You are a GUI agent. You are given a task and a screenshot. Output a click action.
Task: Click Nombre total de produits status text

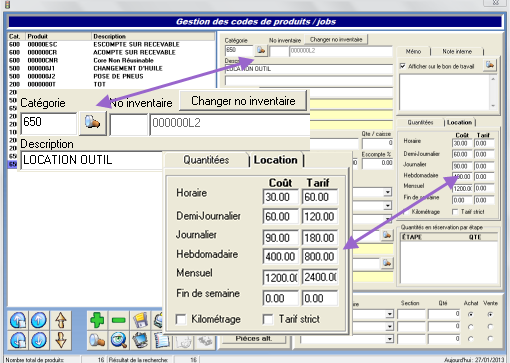(x=35, y=360)
